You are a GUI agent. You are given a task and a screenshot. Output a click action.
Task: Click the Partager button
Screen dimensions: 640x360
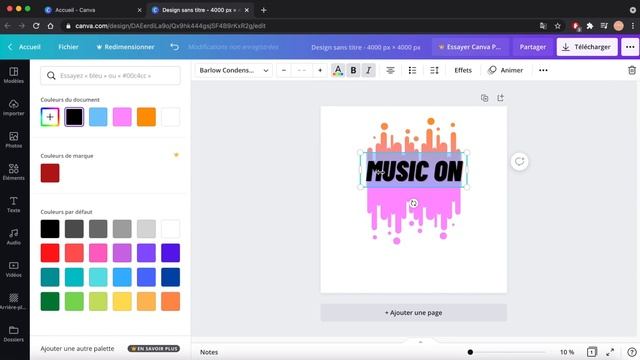coord(533,47)
